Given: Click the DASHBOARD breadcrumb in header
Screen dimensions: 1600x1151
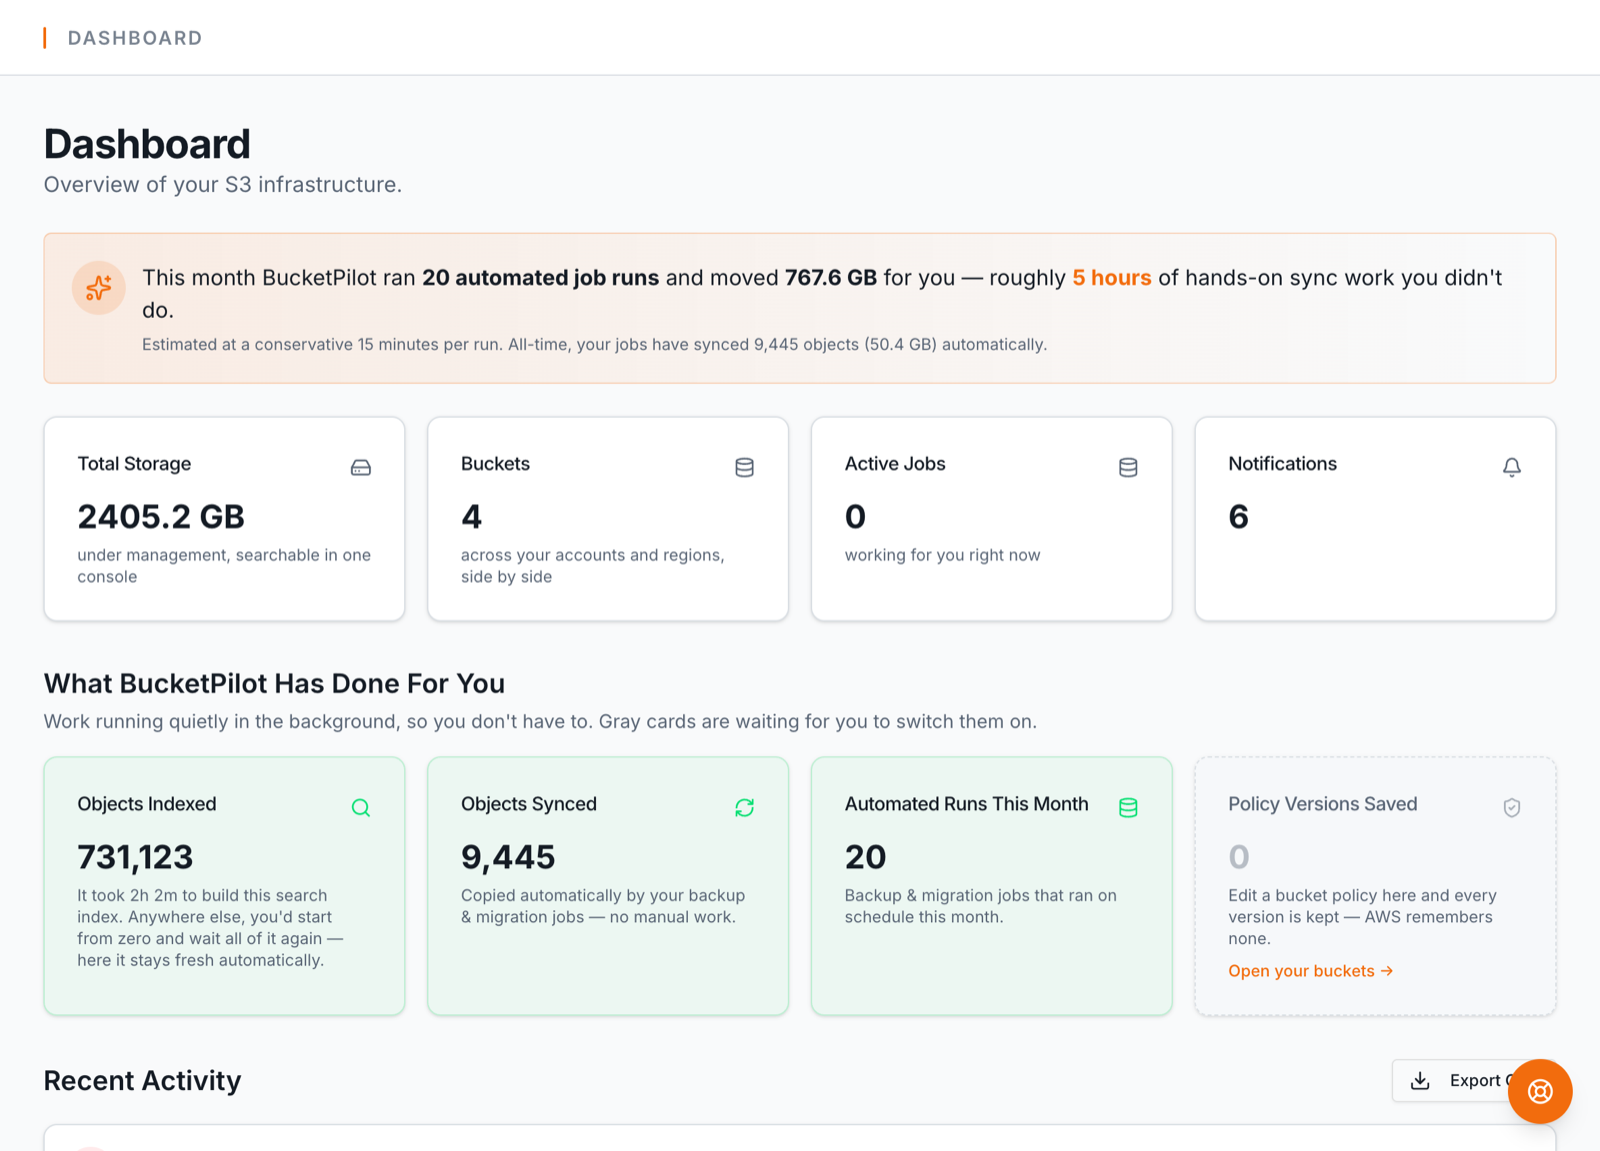Looking at the screenshot, I should pos(134,38).
